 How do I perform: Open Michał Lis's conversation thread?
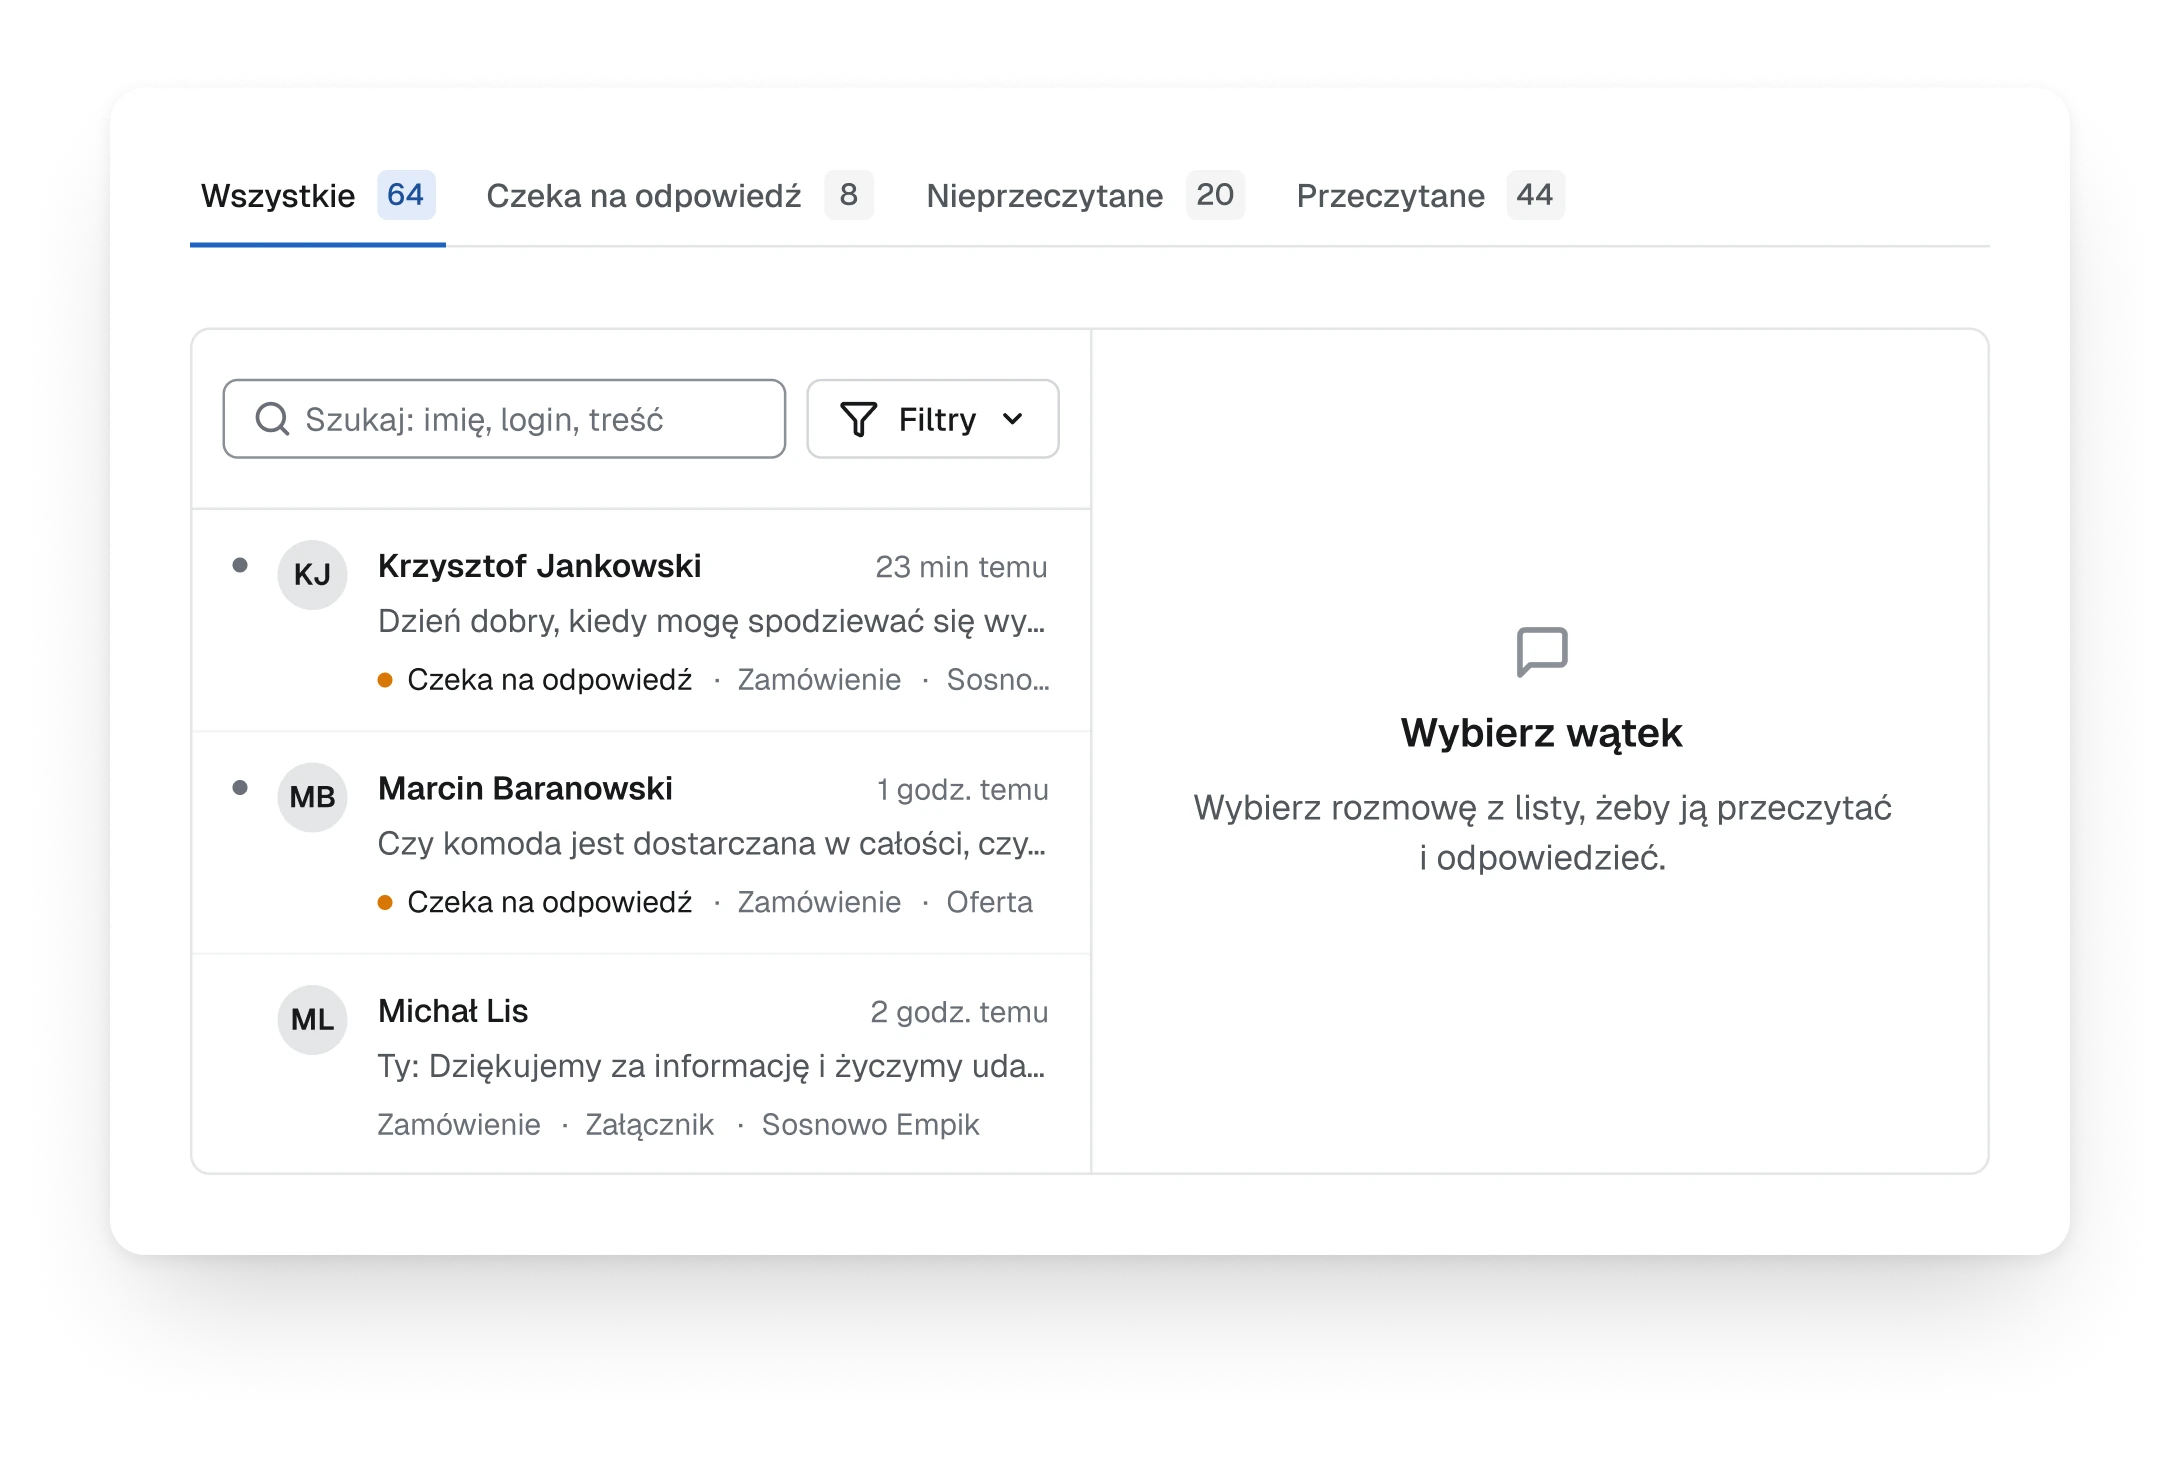tap(641, 1064)
